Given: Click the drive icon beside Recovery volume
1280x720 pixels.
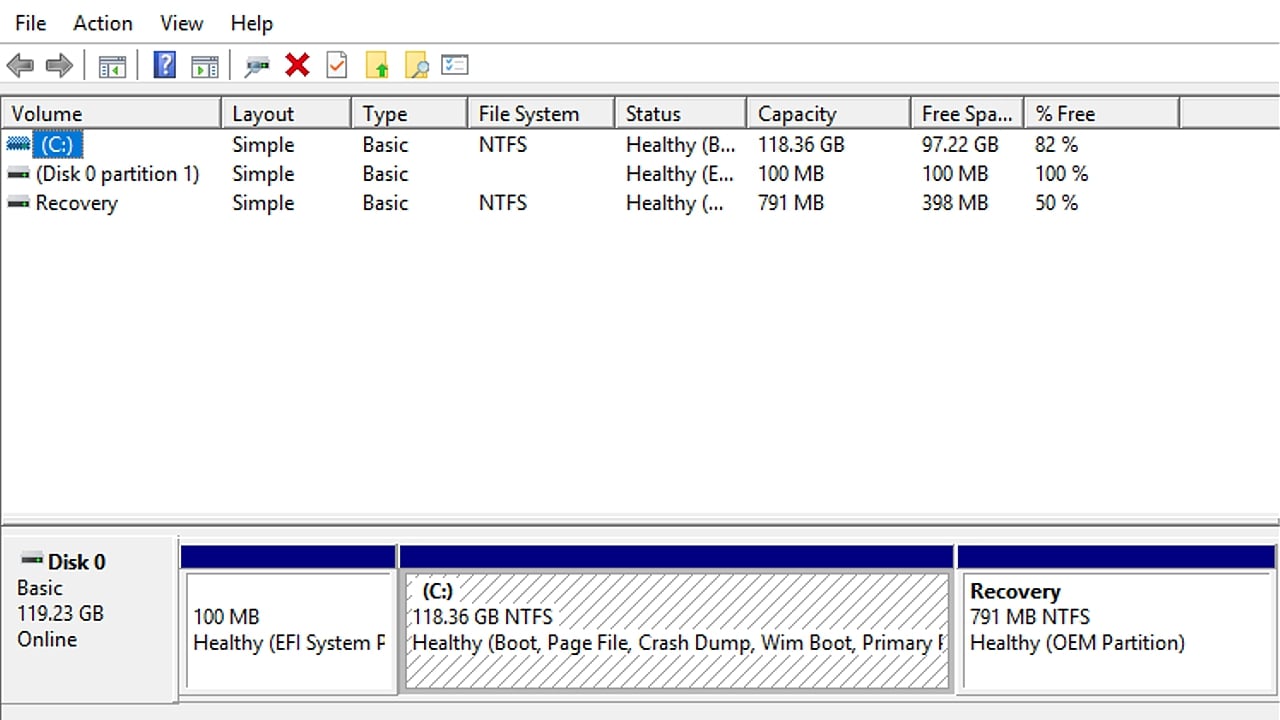Looking at the screenshot, I should coord(18,203).
